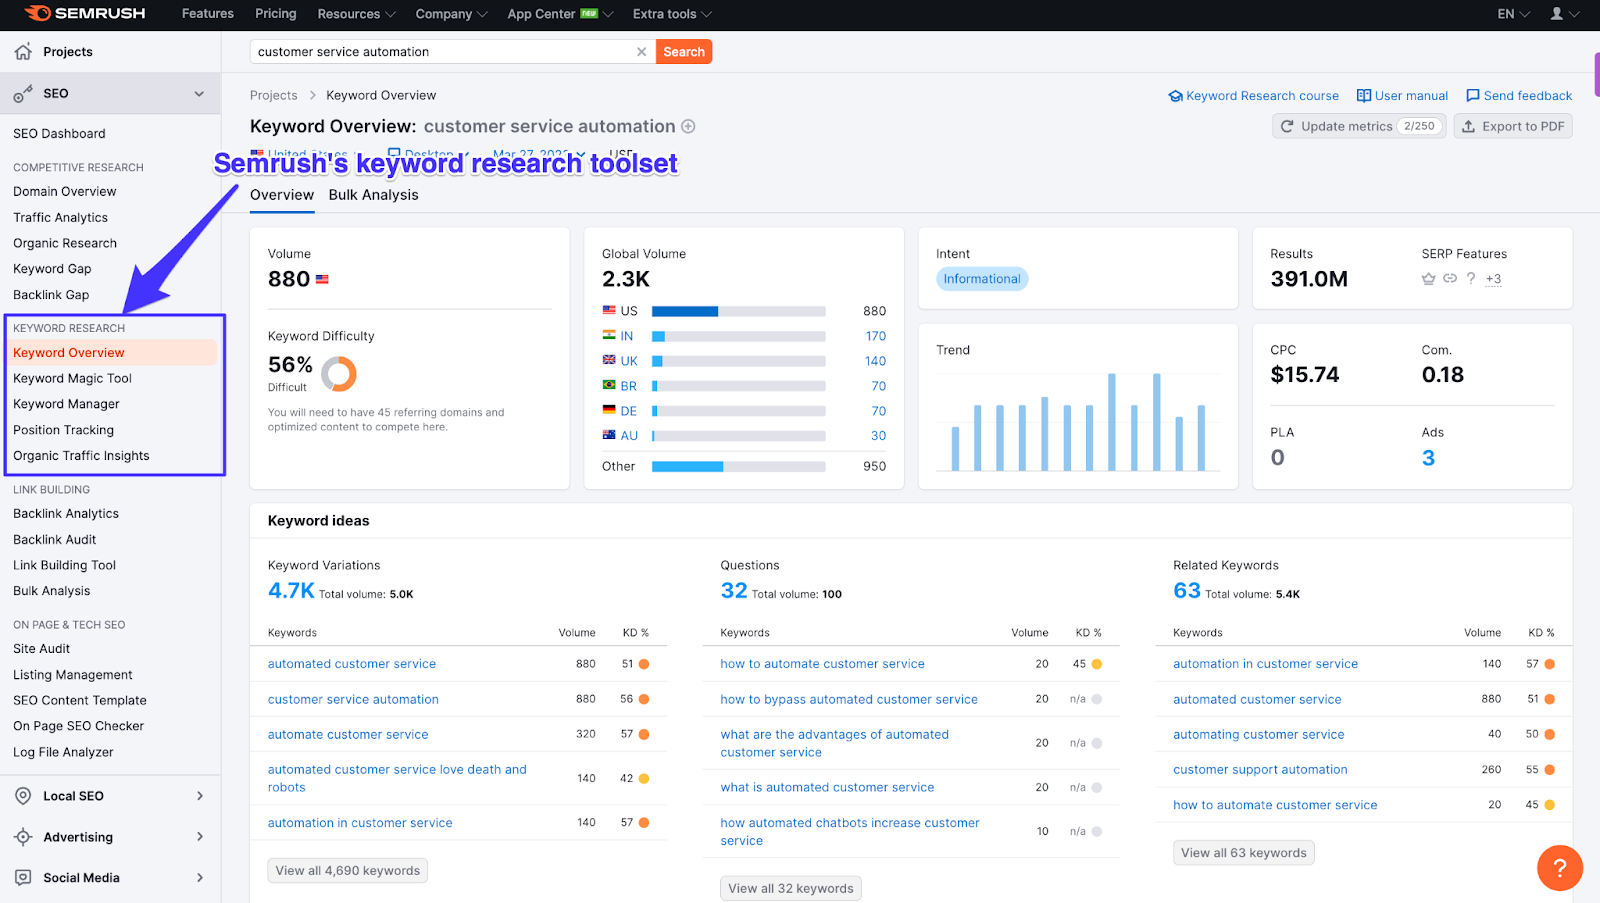
Task: Click View all 4,690 keywords button
Action: tap(348, 871)
